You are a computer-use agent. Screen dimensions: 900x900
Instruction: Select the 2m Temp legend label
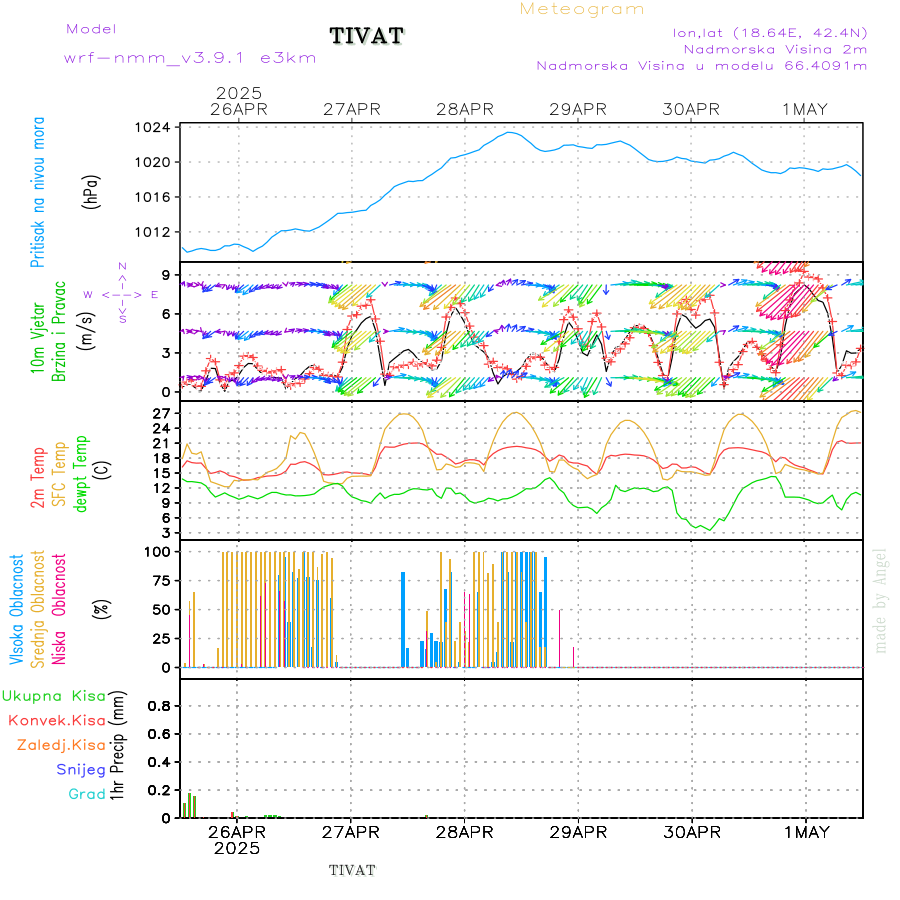38,478
